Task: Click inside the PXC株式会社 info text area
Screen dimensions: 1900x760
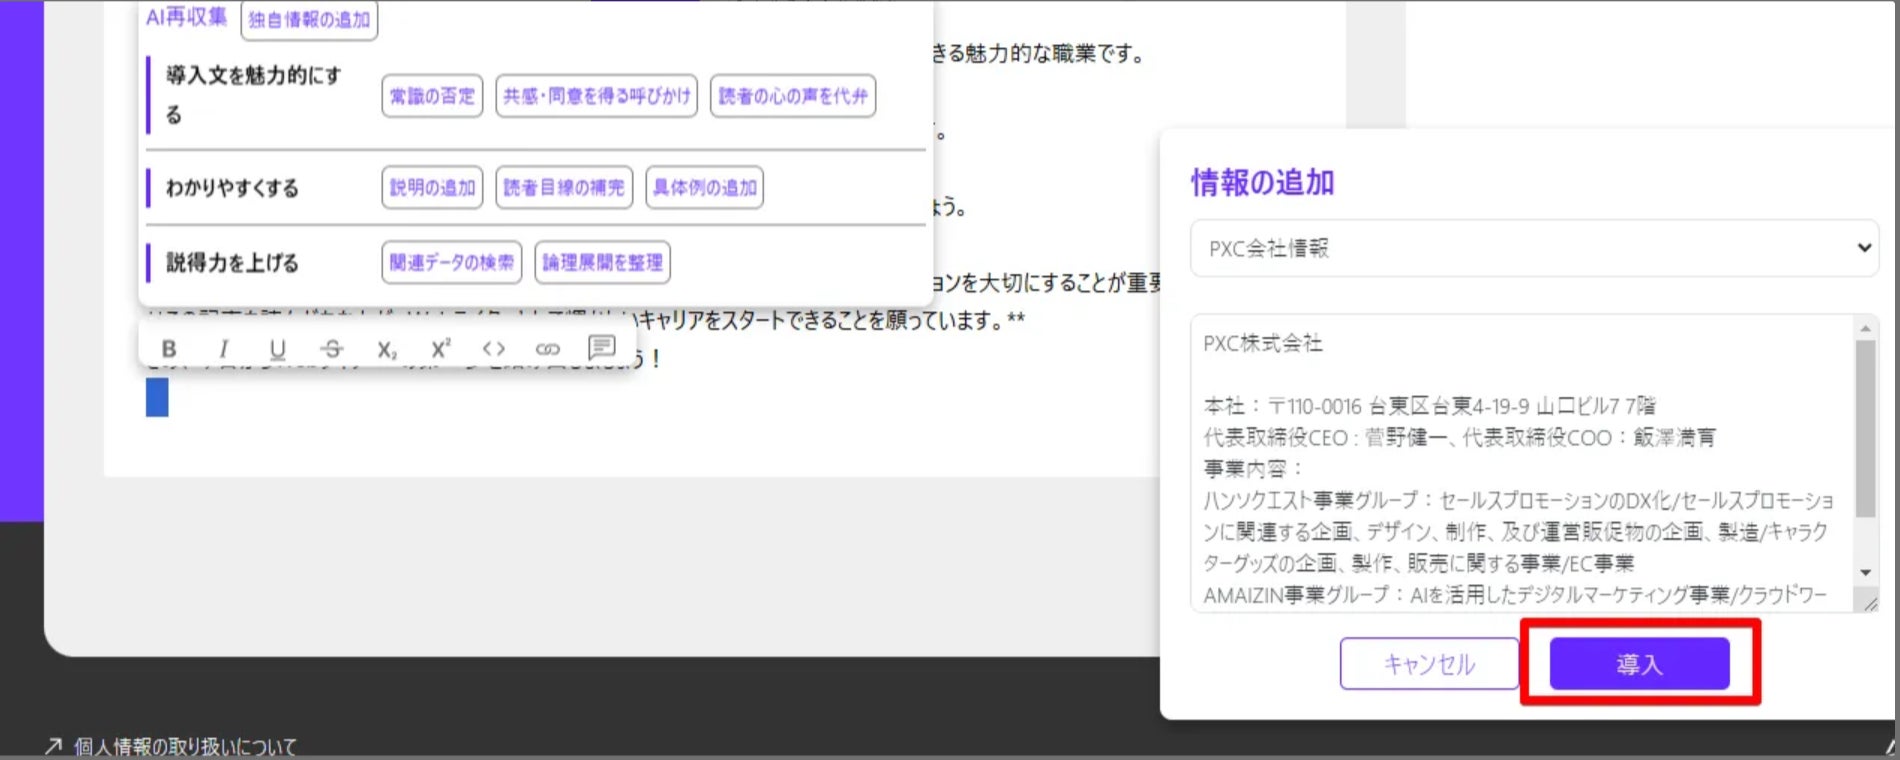Action: [1522, 463]
